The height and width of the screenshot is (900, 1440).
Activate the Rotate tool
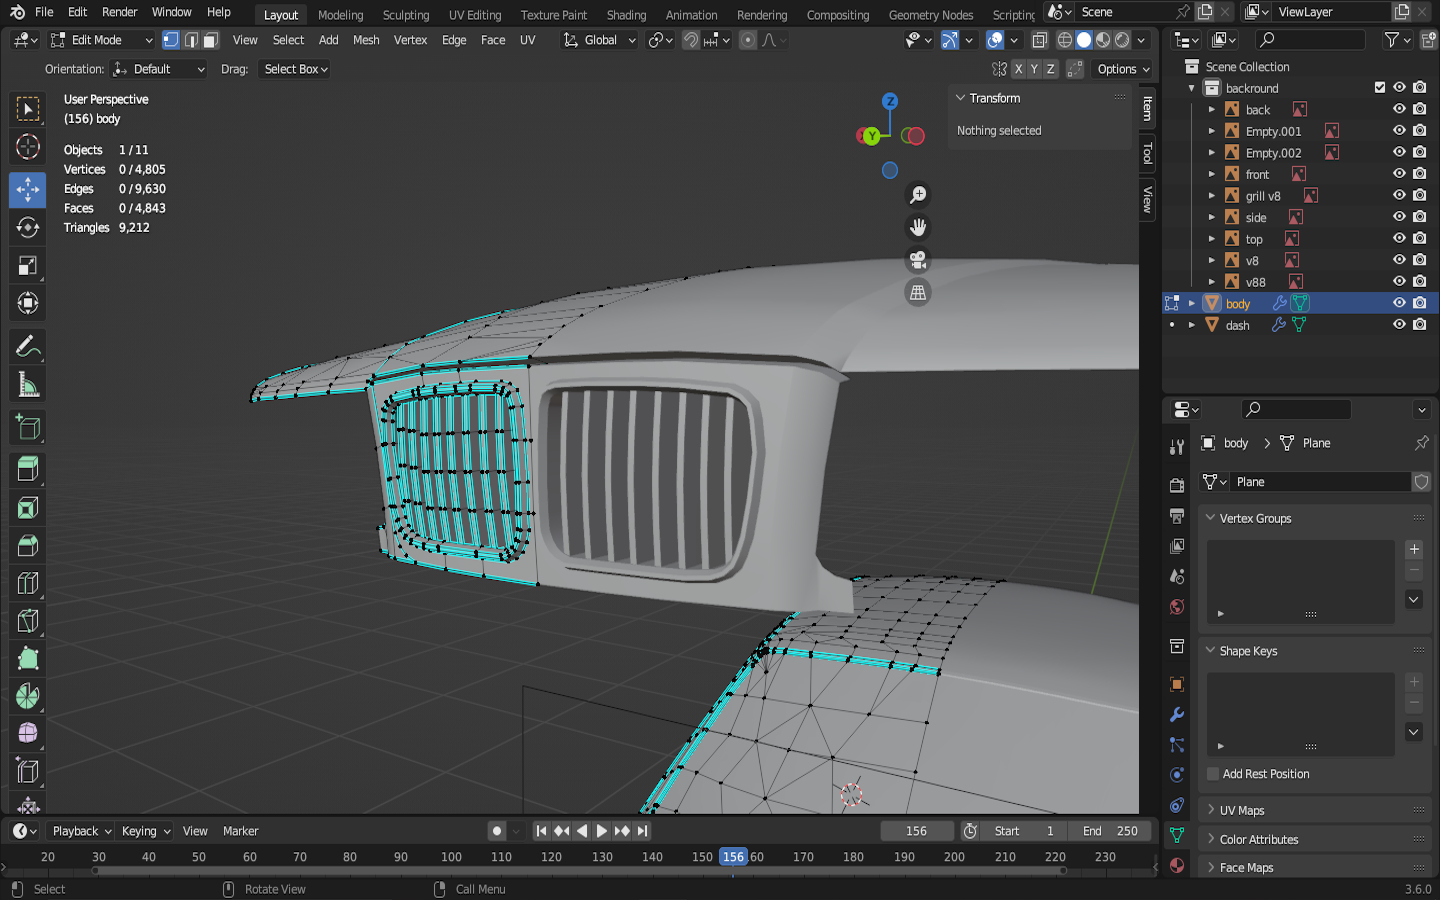pyautogui.click(x=28, y=228)
